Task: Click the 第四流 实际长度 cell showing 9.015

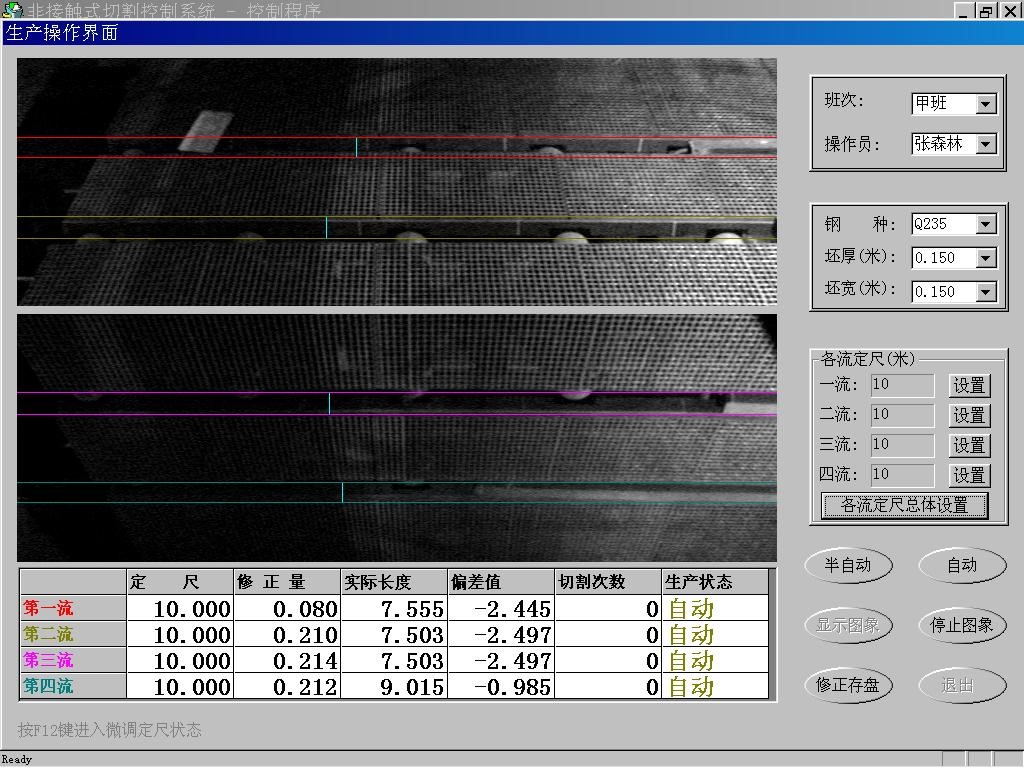Action: click(394, 687)
